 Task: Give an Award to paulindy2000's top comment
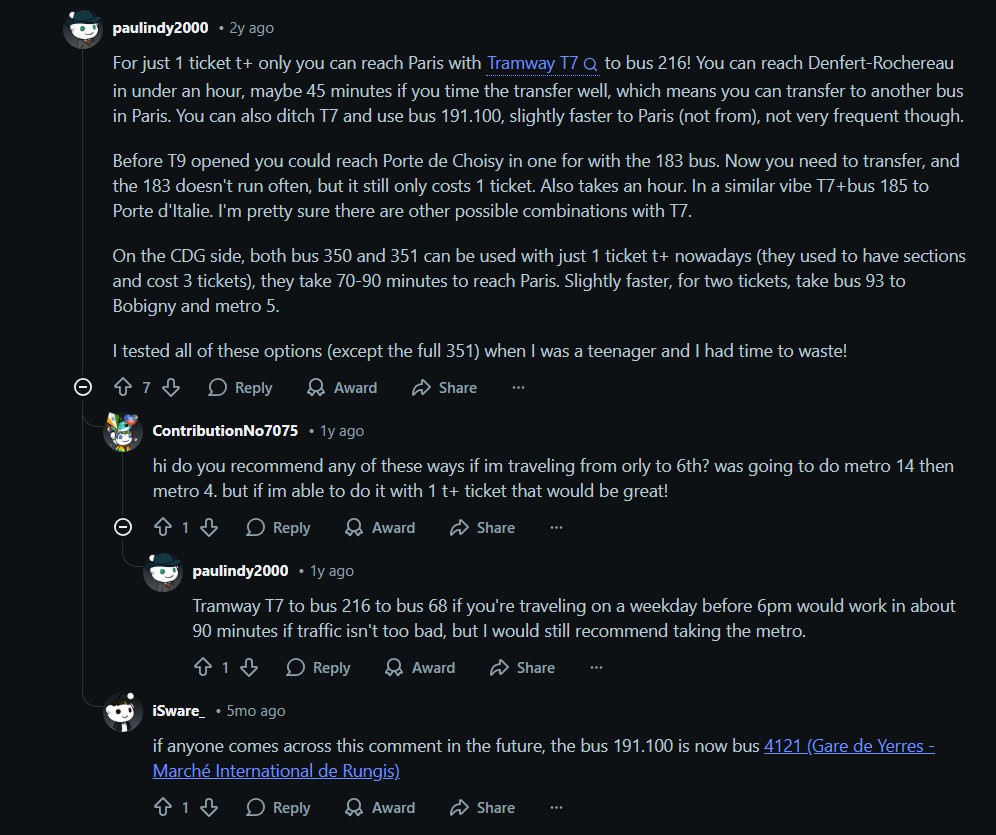click(342, 387)
